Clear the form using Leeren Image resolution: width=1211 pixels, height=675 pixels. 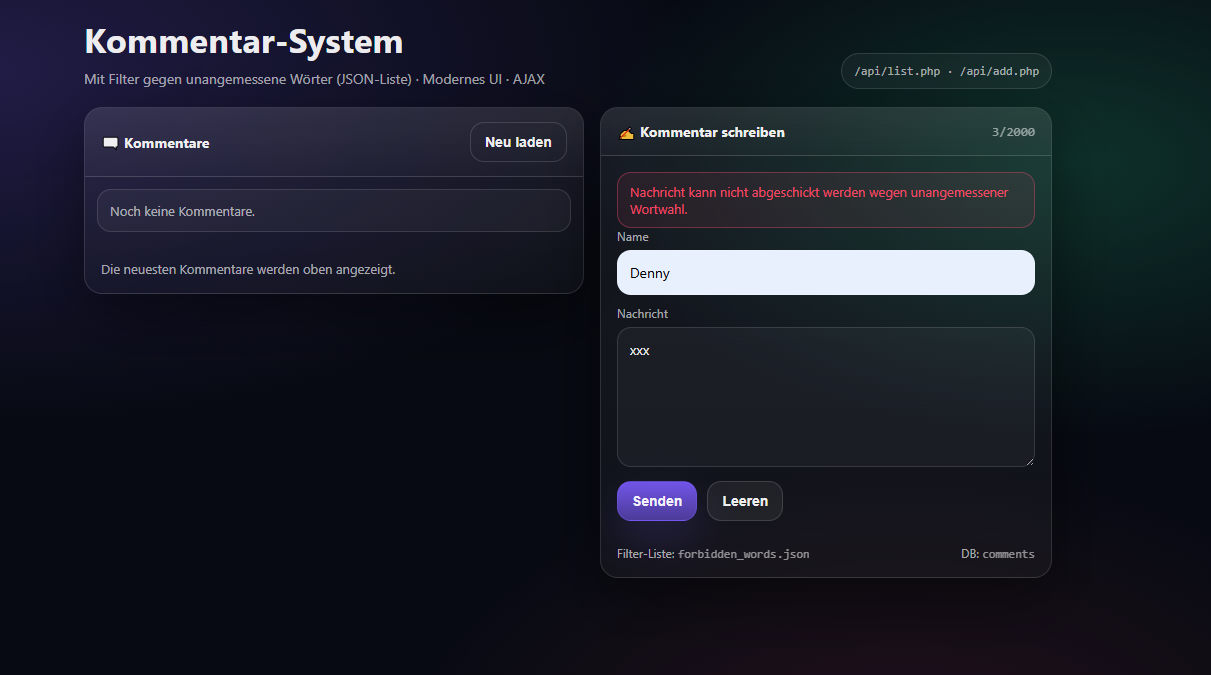(744, 501)
